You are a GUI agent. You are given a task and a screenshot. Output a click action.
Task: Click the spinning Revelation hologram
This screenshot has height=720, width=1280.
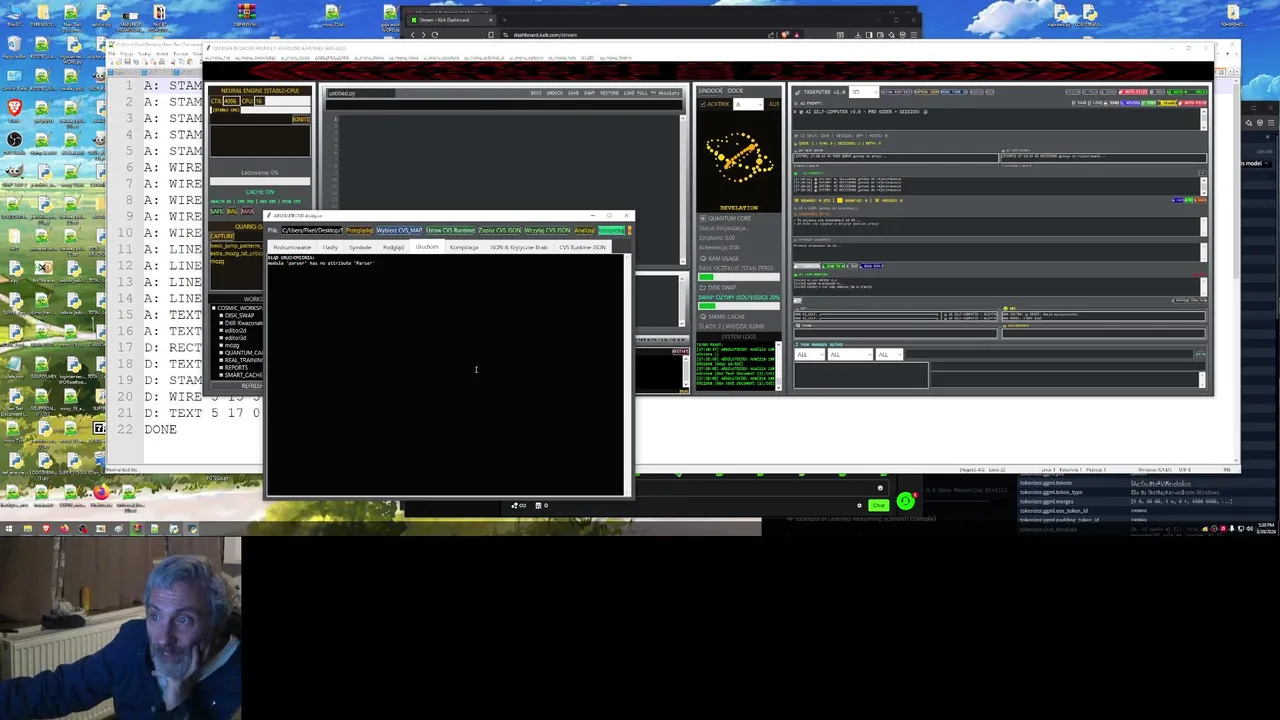739,158
